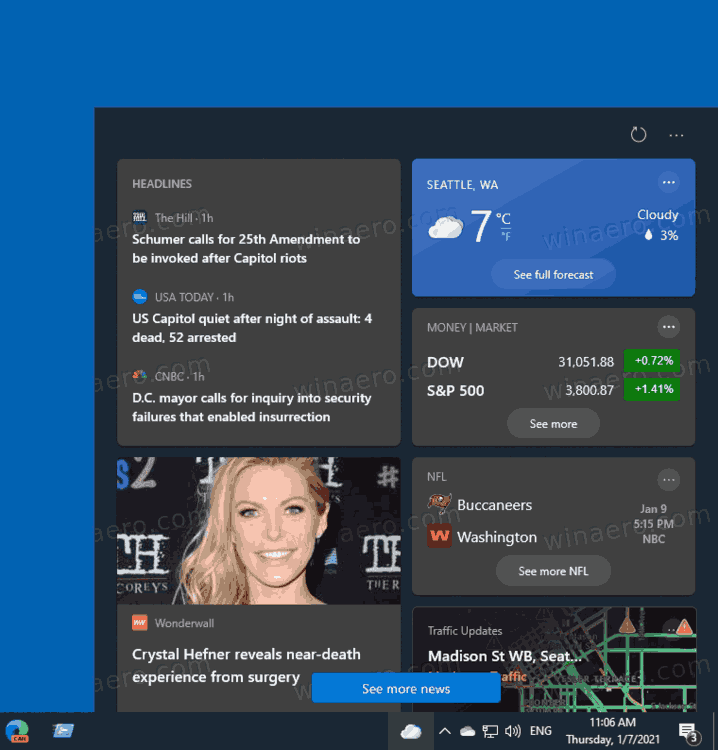The image size is (718, 750).
Task: Click CNBC source logo
Action: [x=139, y=376]
